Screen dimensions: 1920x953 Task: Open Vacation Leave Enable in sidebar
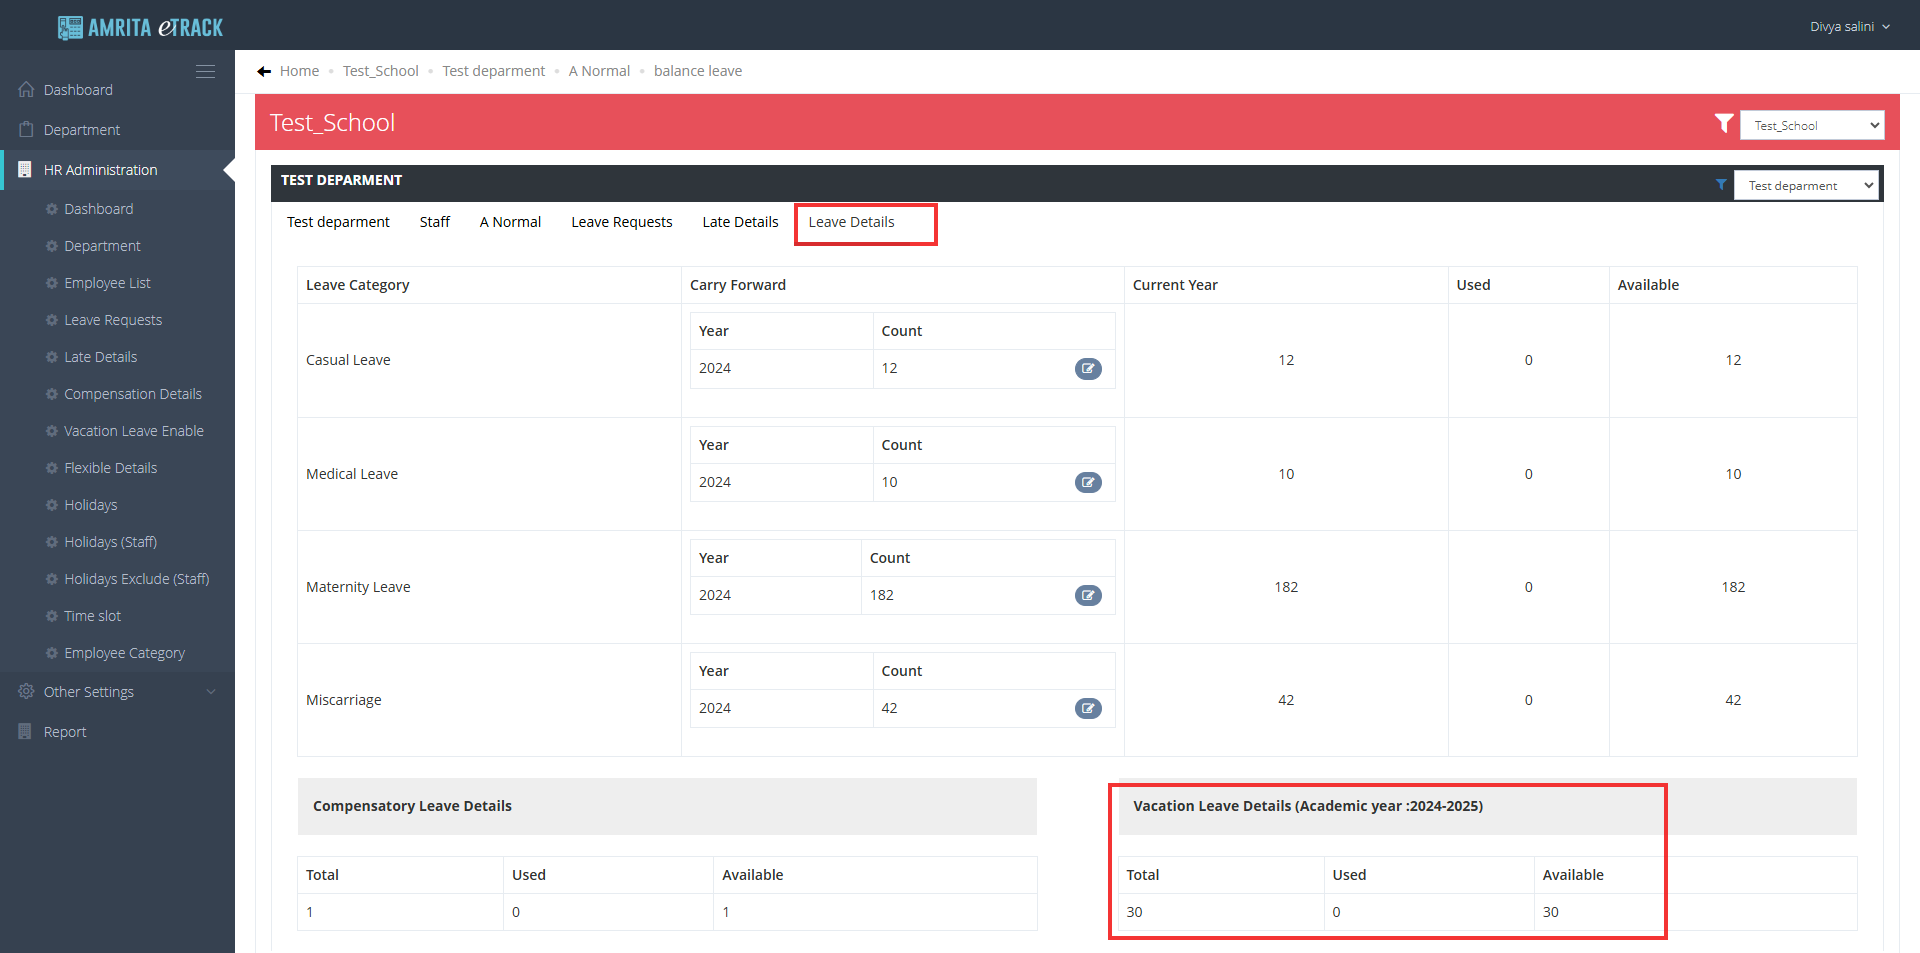133,431
